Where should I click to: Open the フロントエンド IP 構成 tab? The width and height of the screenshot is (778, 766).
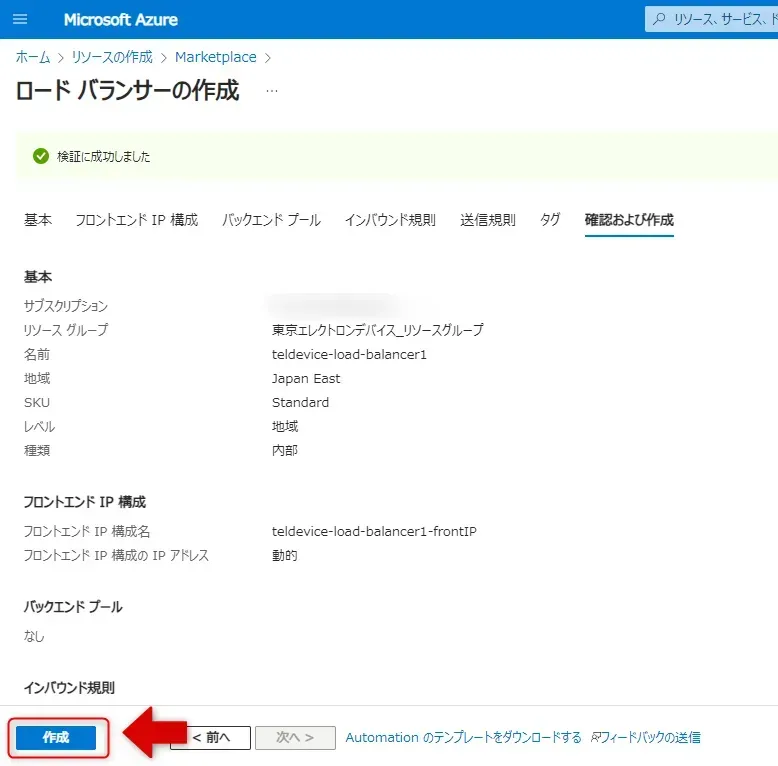[x=137, y=220]
